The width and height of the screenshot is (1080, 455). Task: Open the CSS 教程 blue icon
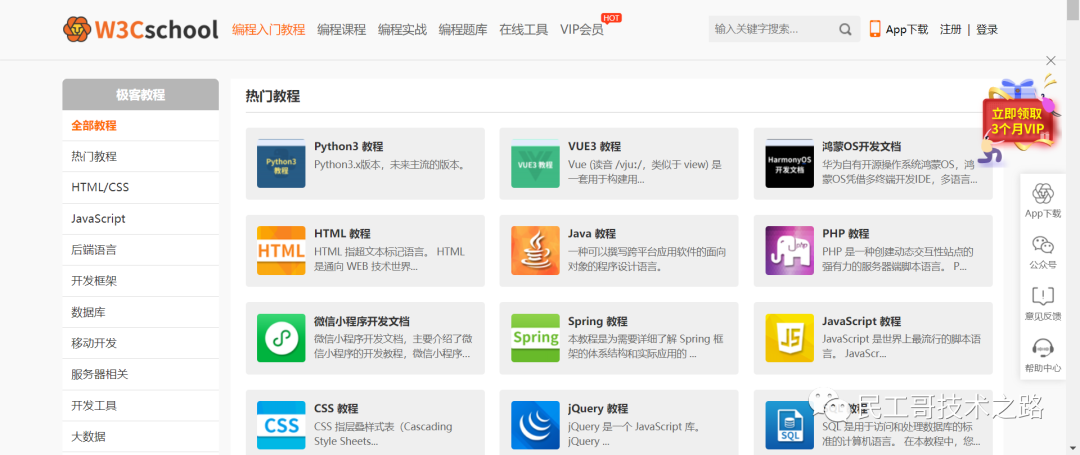pos(281,425)
